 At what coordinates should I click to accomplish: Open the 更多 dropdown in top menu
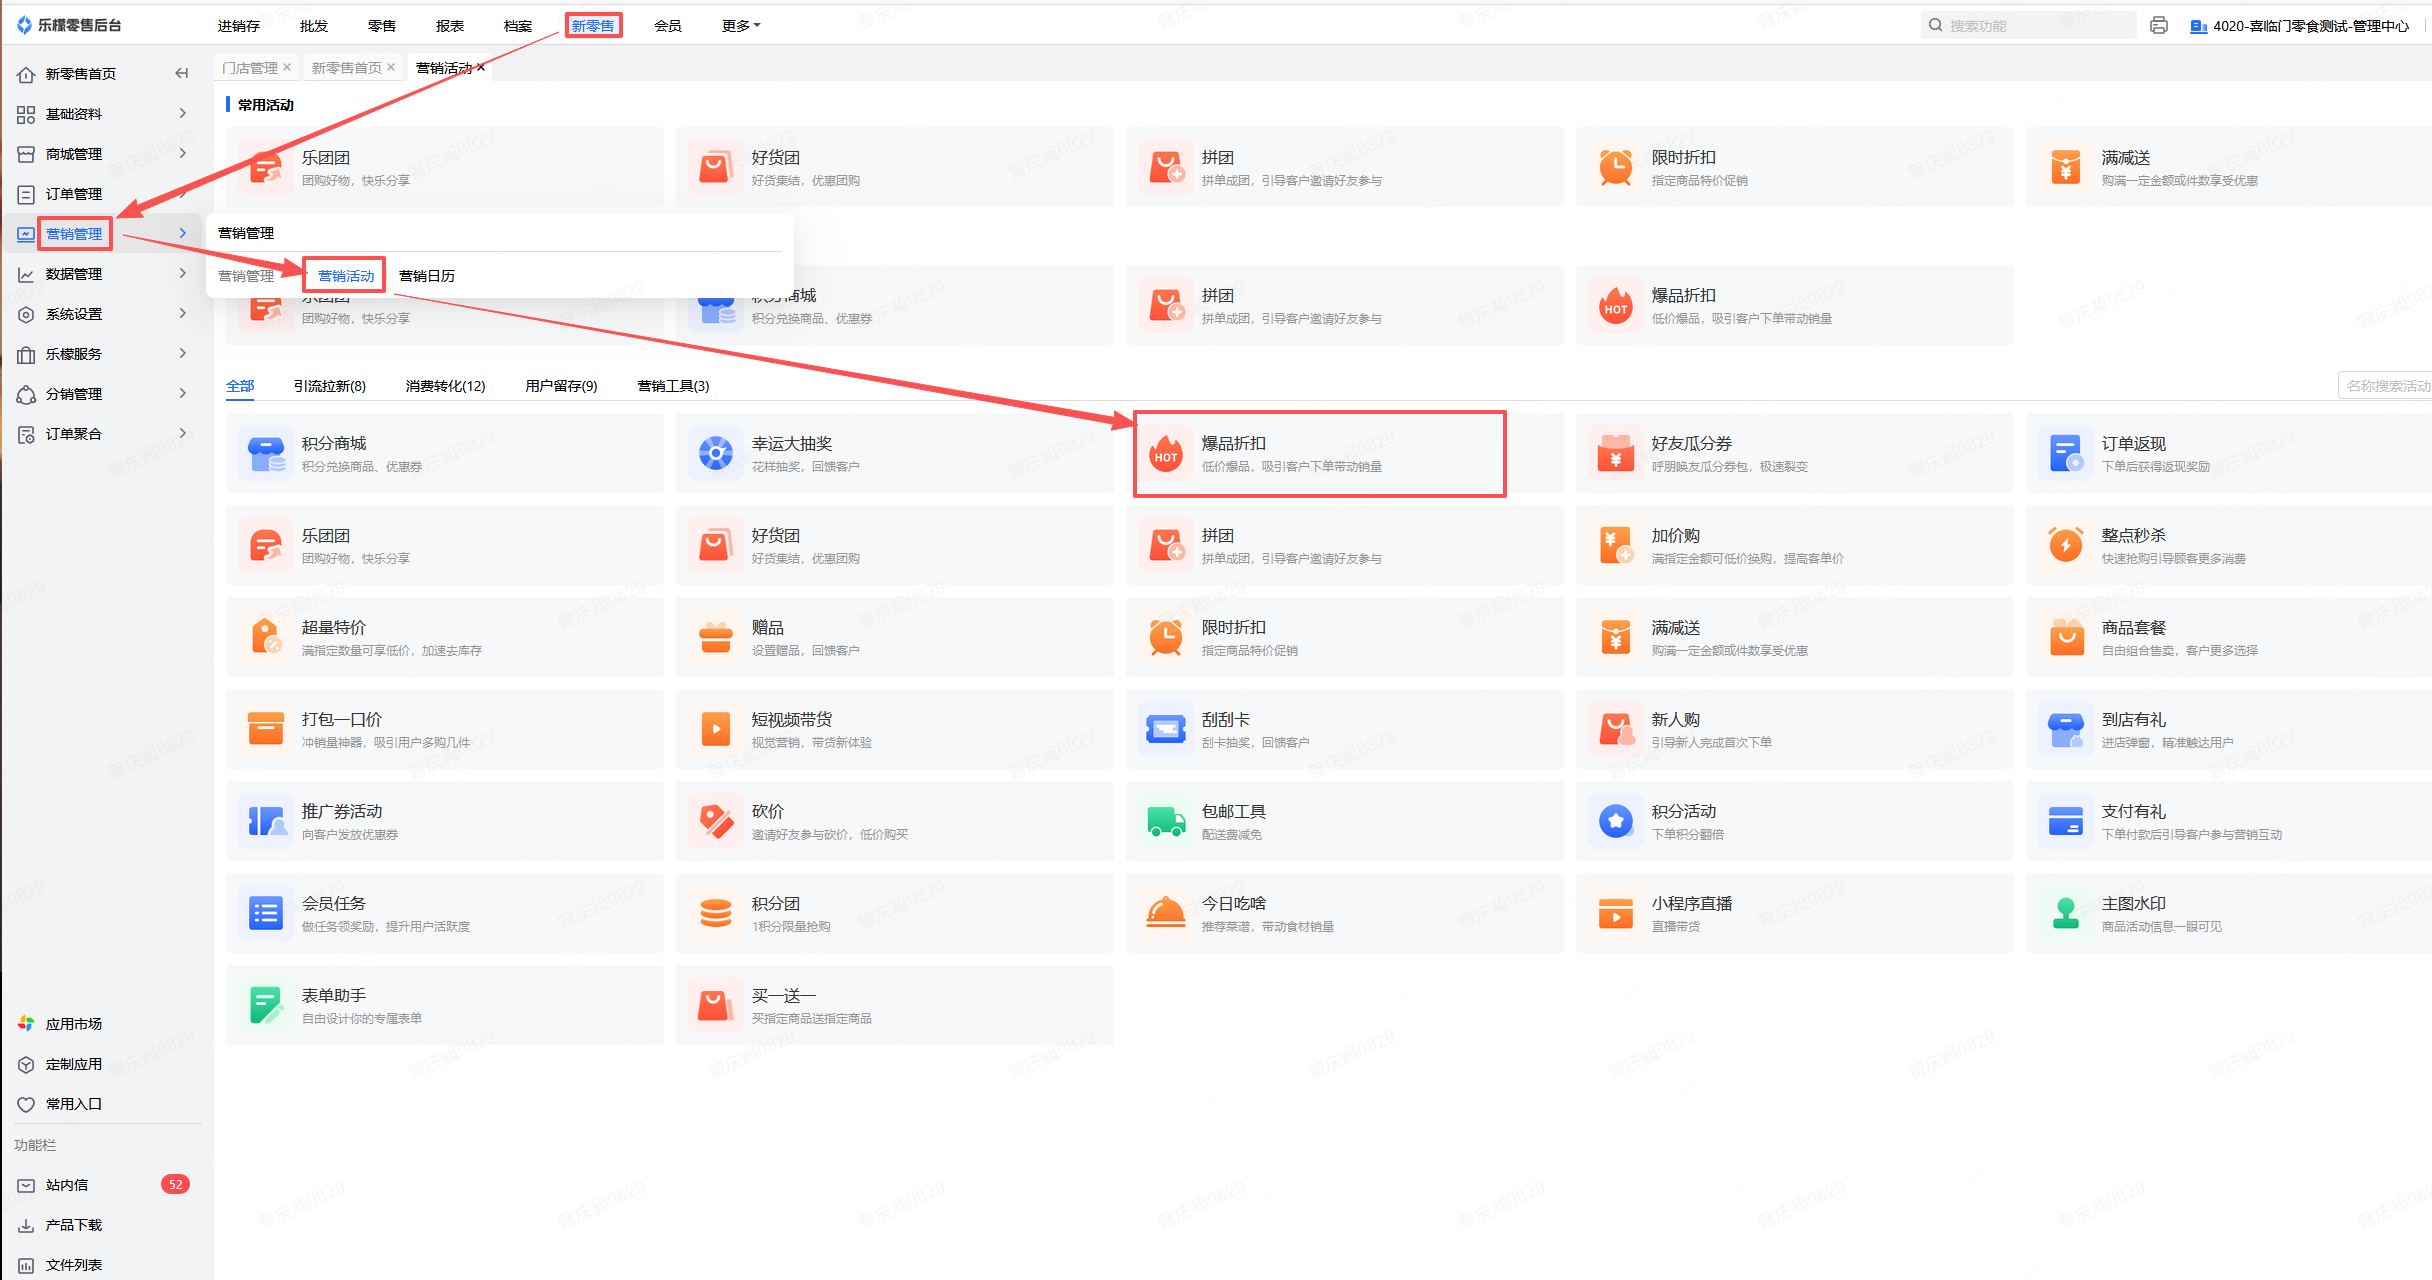pos(741,26)
